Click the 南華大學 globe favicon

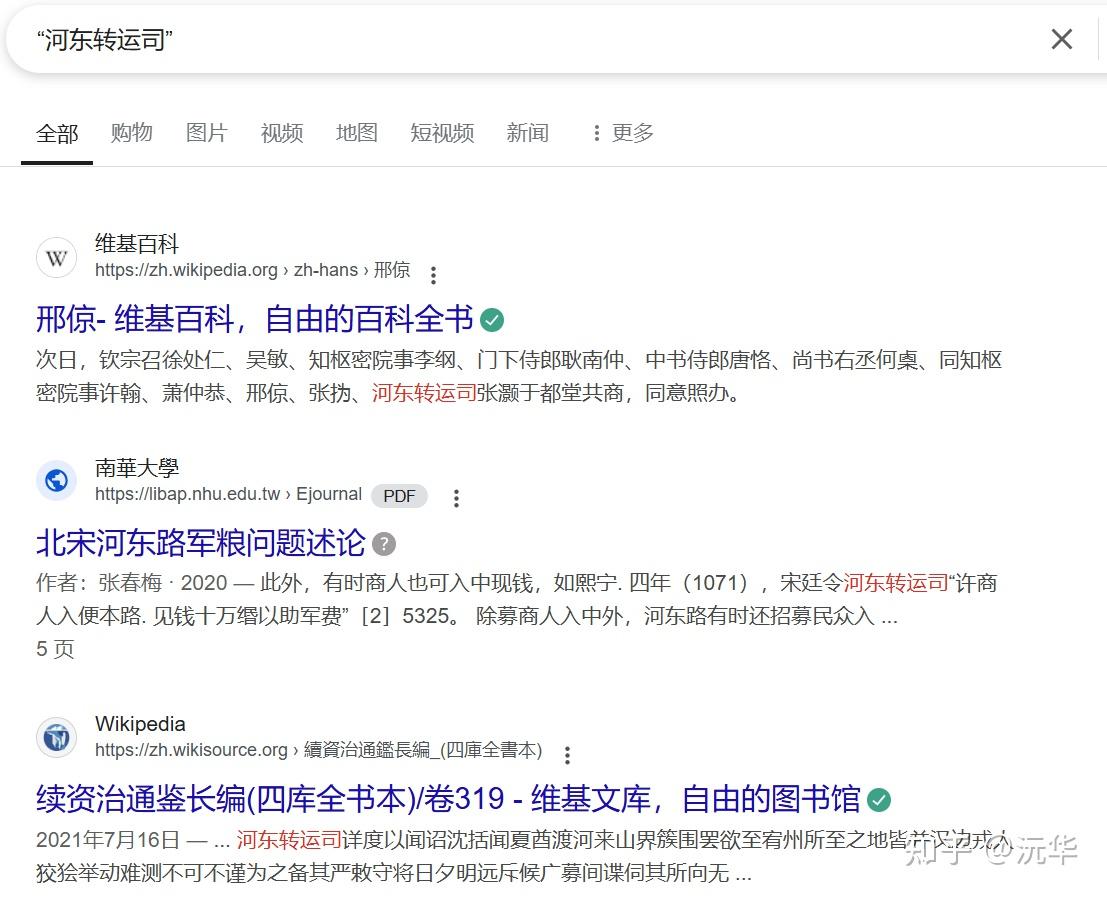click(56, 481)
